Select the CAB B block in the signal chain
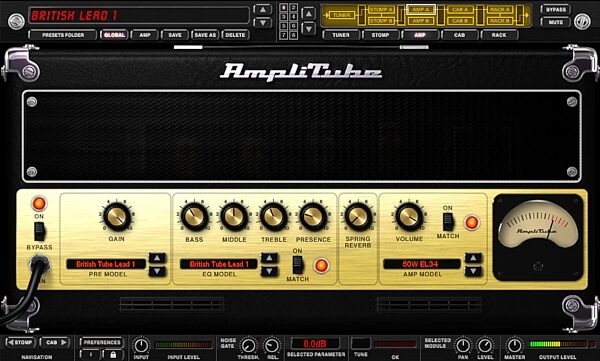 pos(460,21)
